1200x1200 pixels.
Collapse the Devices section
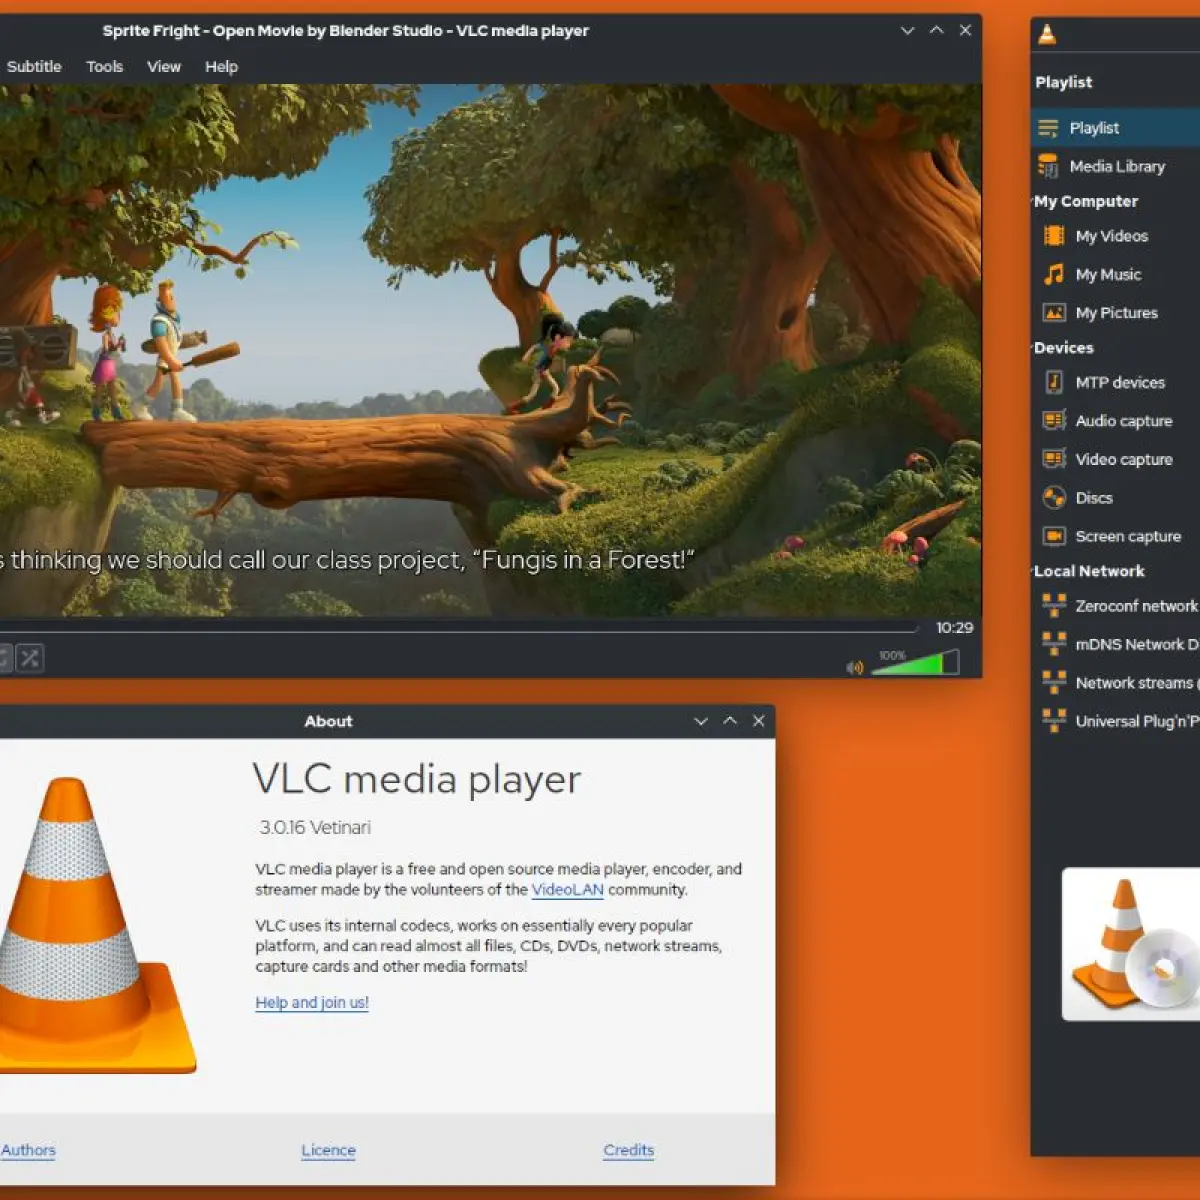coord(1064,348)
